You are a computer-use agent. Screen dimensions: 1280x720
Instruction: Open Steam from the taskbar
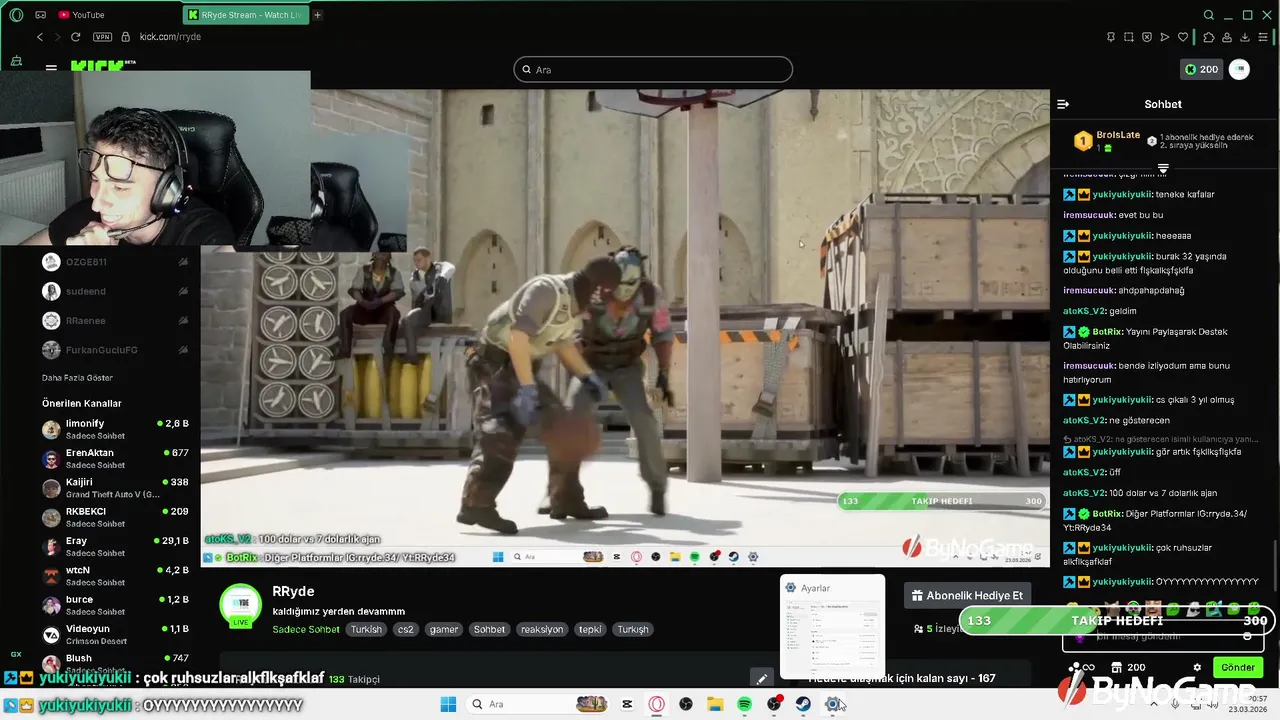(x=803, y=704)
